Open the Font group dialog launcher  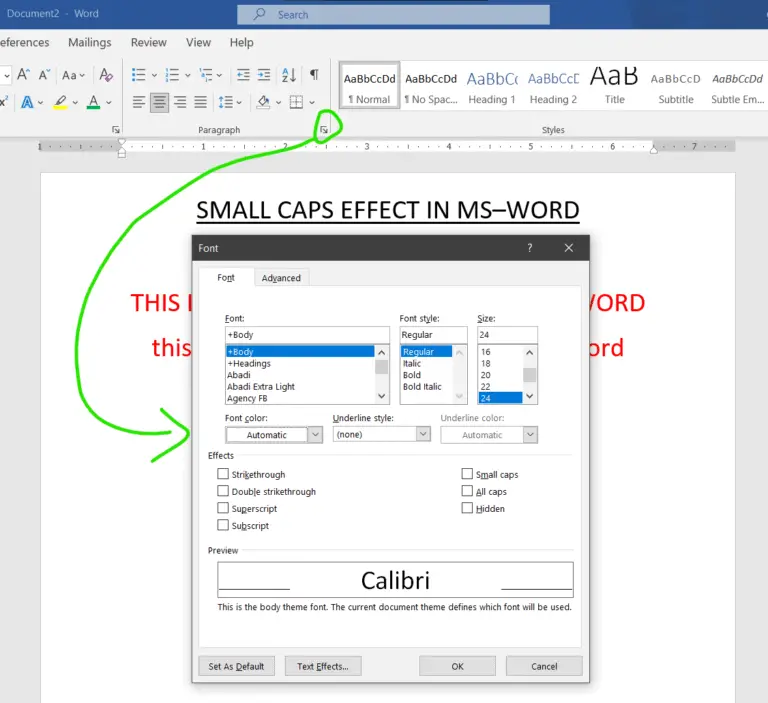pos(116,130)
